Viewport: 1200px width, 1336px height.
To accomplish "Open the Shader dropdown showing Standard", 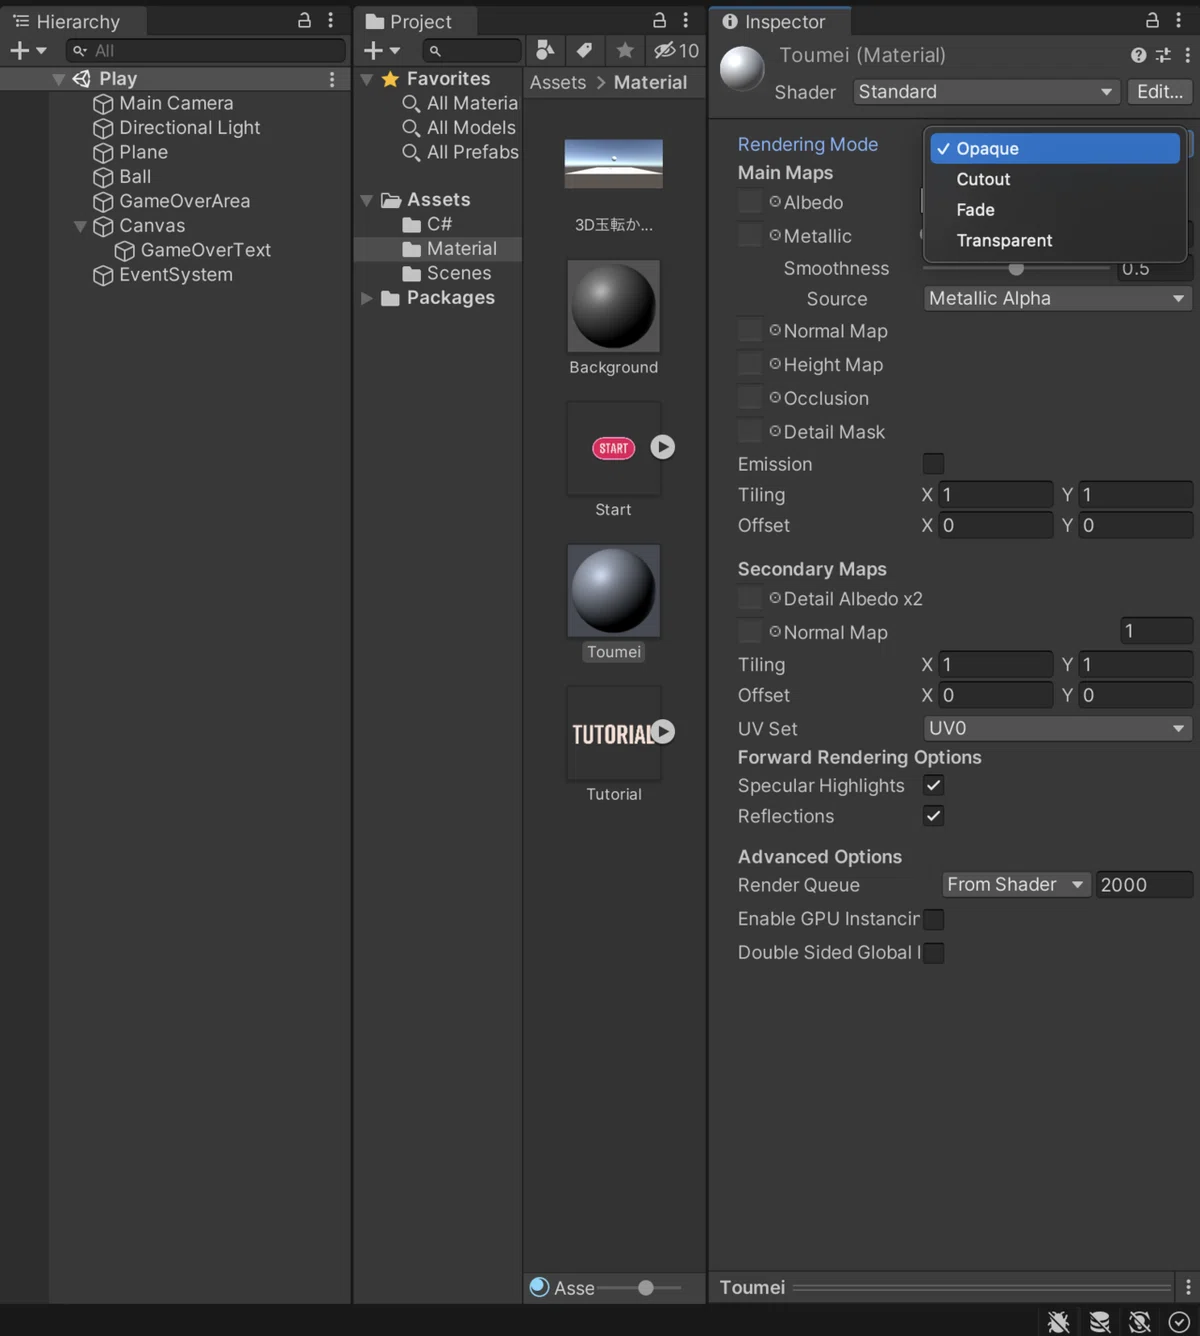I will pyautogui.click(x=986, y=92).
